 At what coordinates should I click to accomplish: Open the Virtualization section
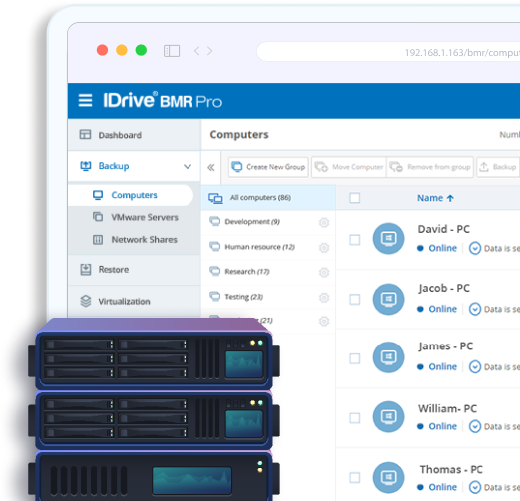pos(134,301)
